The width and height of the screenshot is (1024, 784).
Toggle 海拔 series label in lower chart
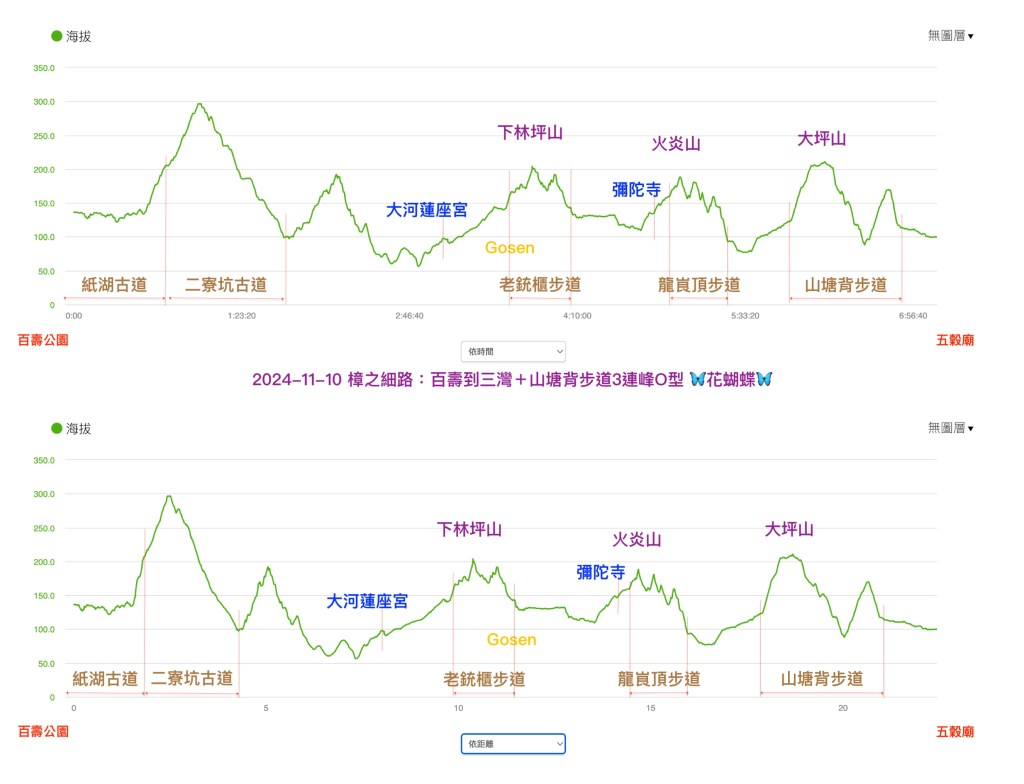pyautogui.click(x=79, y=428)
